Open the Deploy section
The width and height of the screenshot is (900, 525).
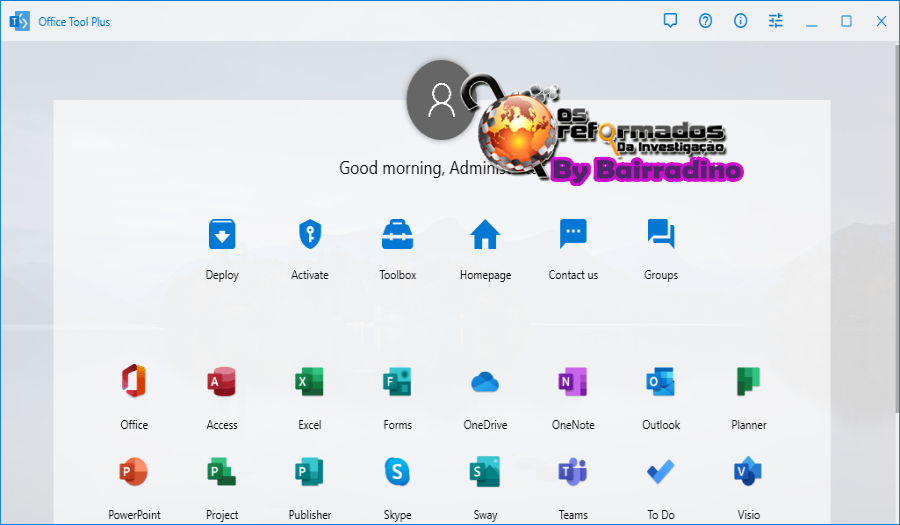[222, 234]
